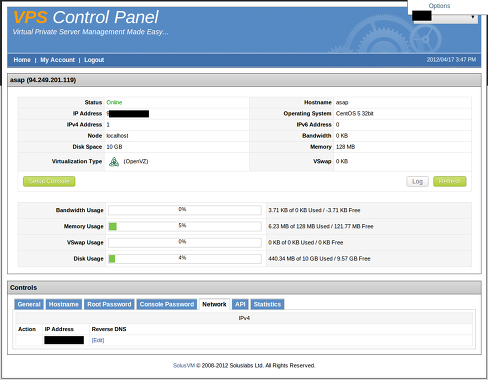The width and height of the screenshot is (488, 380).
Task: Open the Console Password tab
Action: pyautogui.click(x=167, y=304)
